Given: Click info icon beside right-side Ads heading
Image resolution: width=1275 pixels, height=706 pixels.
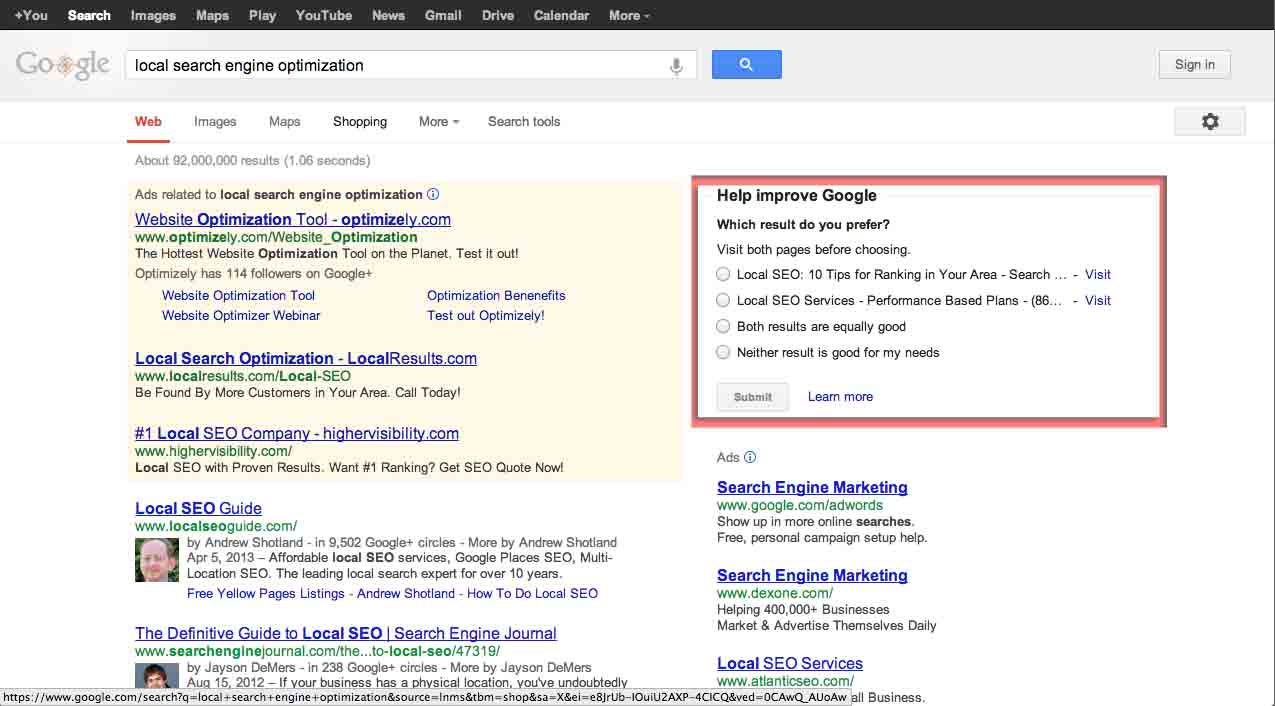Looking at the screenshot, I should click(x=750, y=457).
